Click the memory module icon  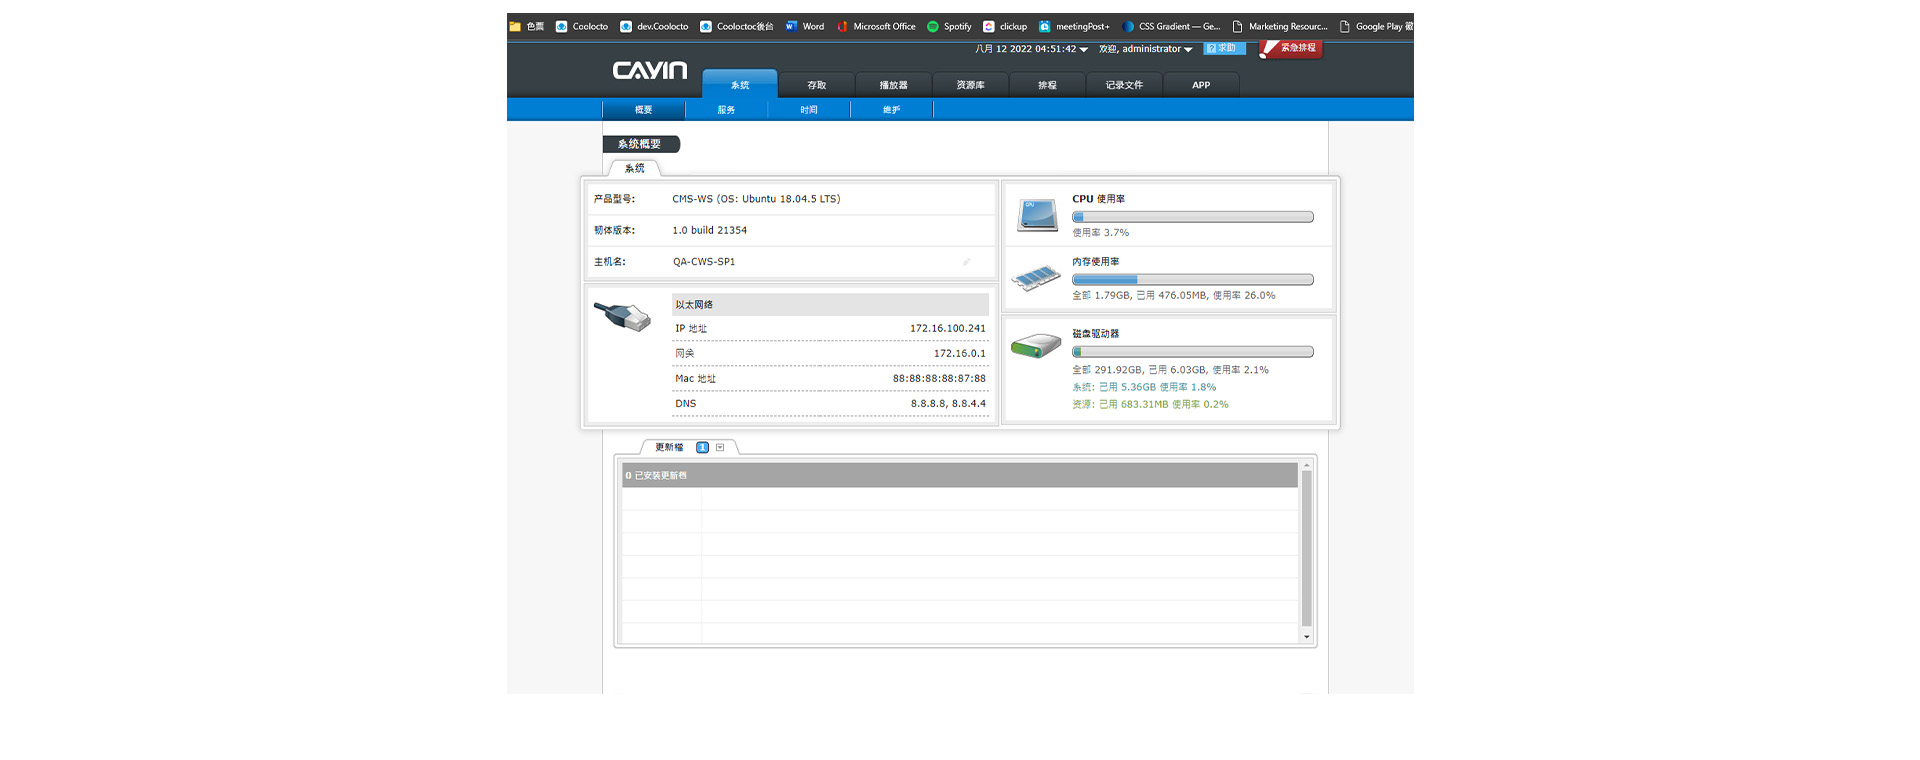click(1036, 277)
